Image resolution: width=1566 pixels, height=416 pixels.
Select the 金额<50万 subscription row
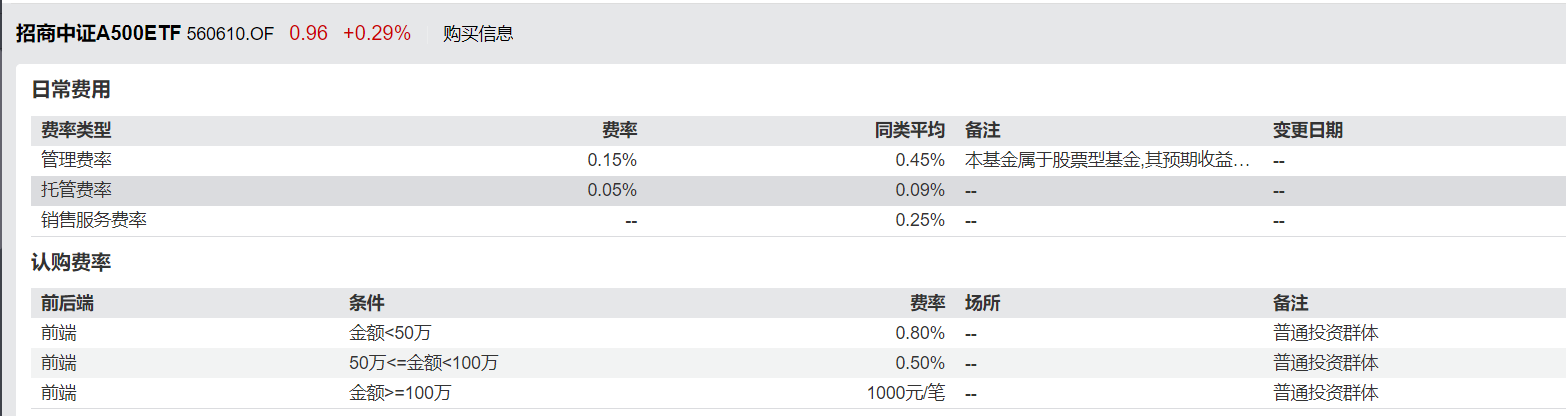(x=798, y=333)
